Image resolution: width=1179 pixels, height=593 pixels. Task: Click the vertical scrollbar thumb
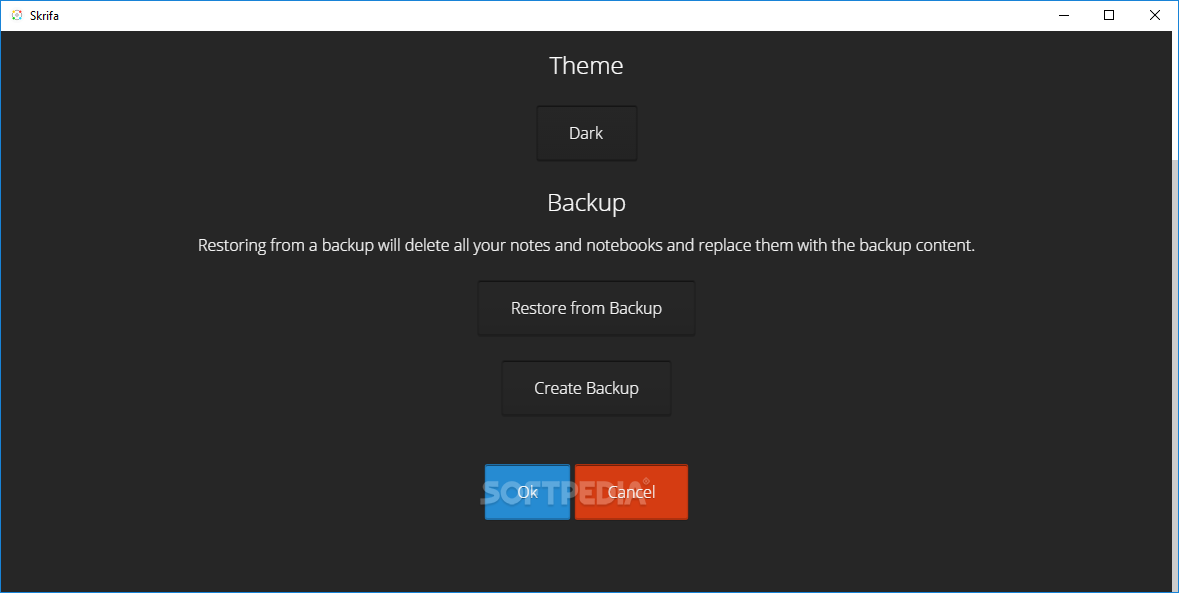pyautogui.click(x=1174, y=374)
